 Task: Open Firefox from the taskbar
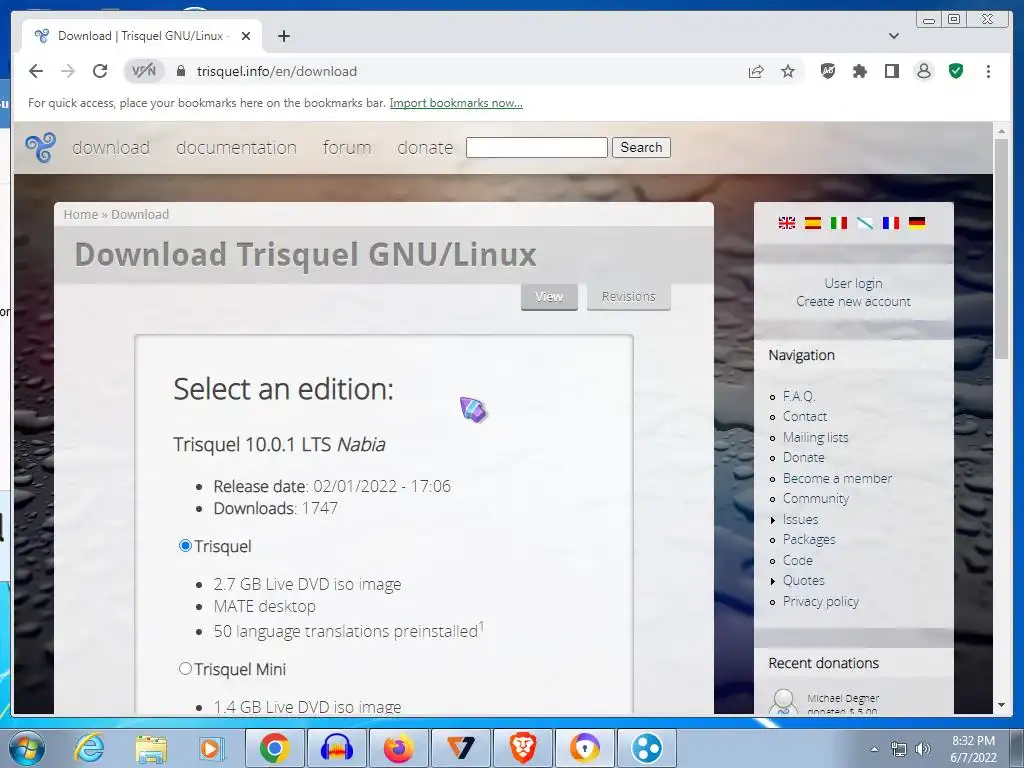click(x=399, y=748)
